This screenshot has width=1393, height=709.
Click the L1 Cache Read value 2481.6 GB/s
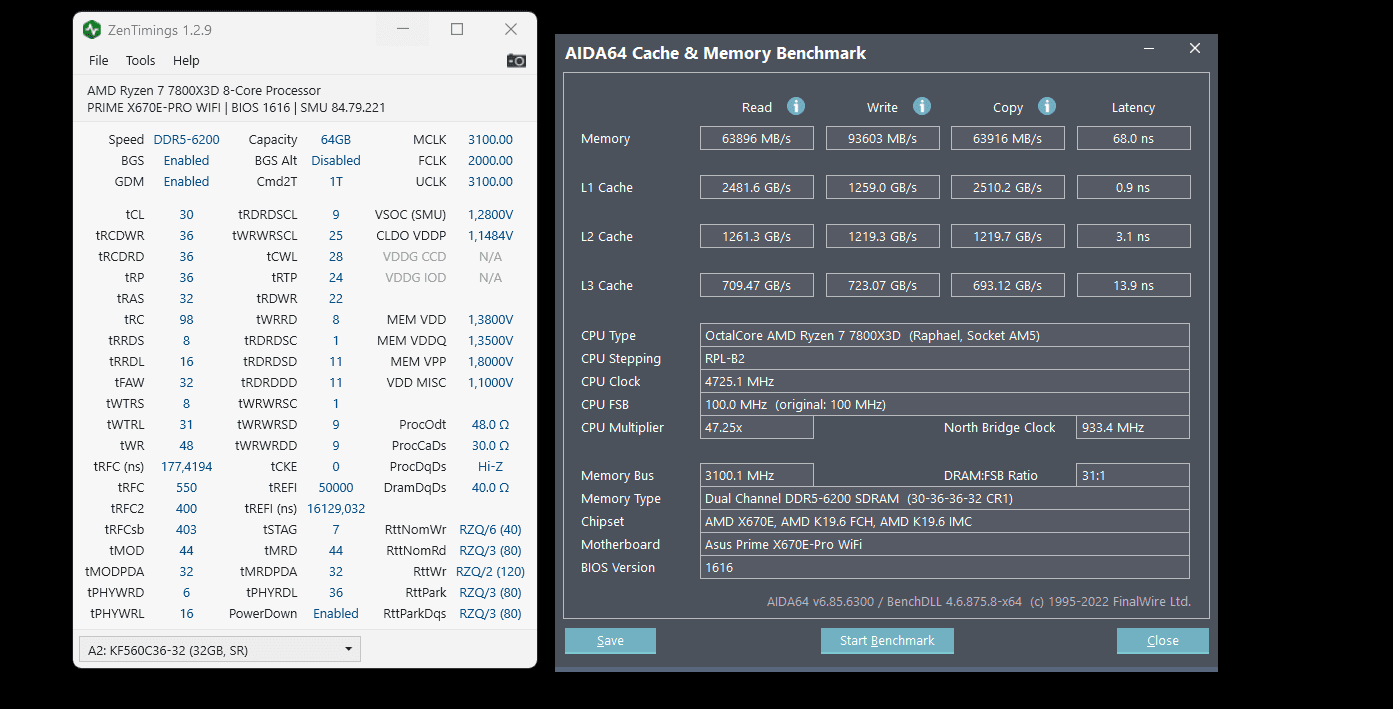pyautogui.click(x=757, y=187)
